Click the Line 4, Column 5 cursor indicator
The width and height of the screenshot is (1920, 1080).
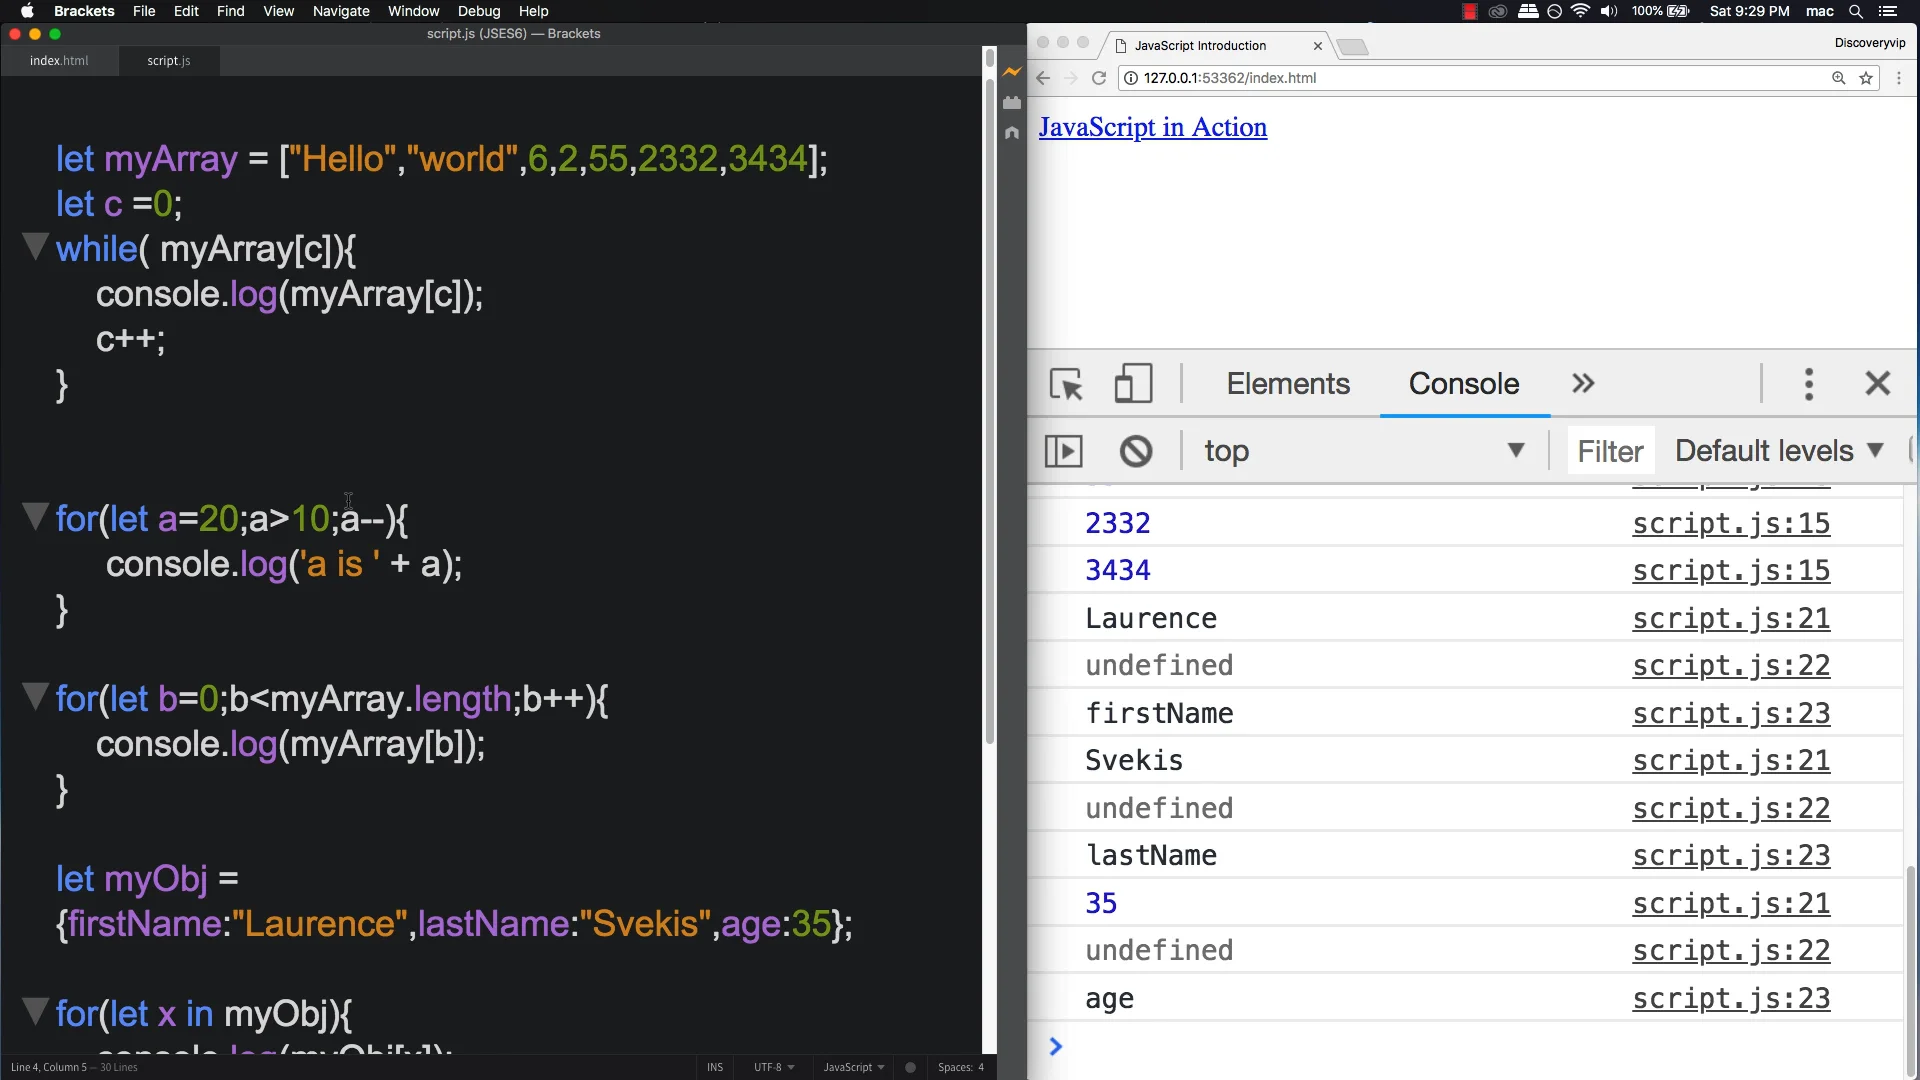(49, 1067)
